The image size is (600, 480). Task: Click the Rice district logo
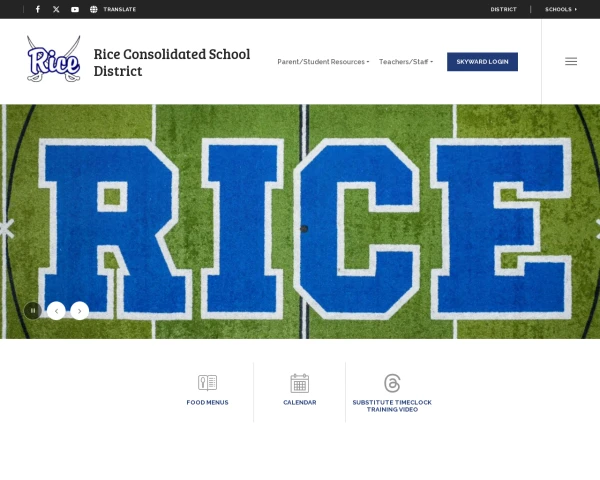click(x=54, y=59)
